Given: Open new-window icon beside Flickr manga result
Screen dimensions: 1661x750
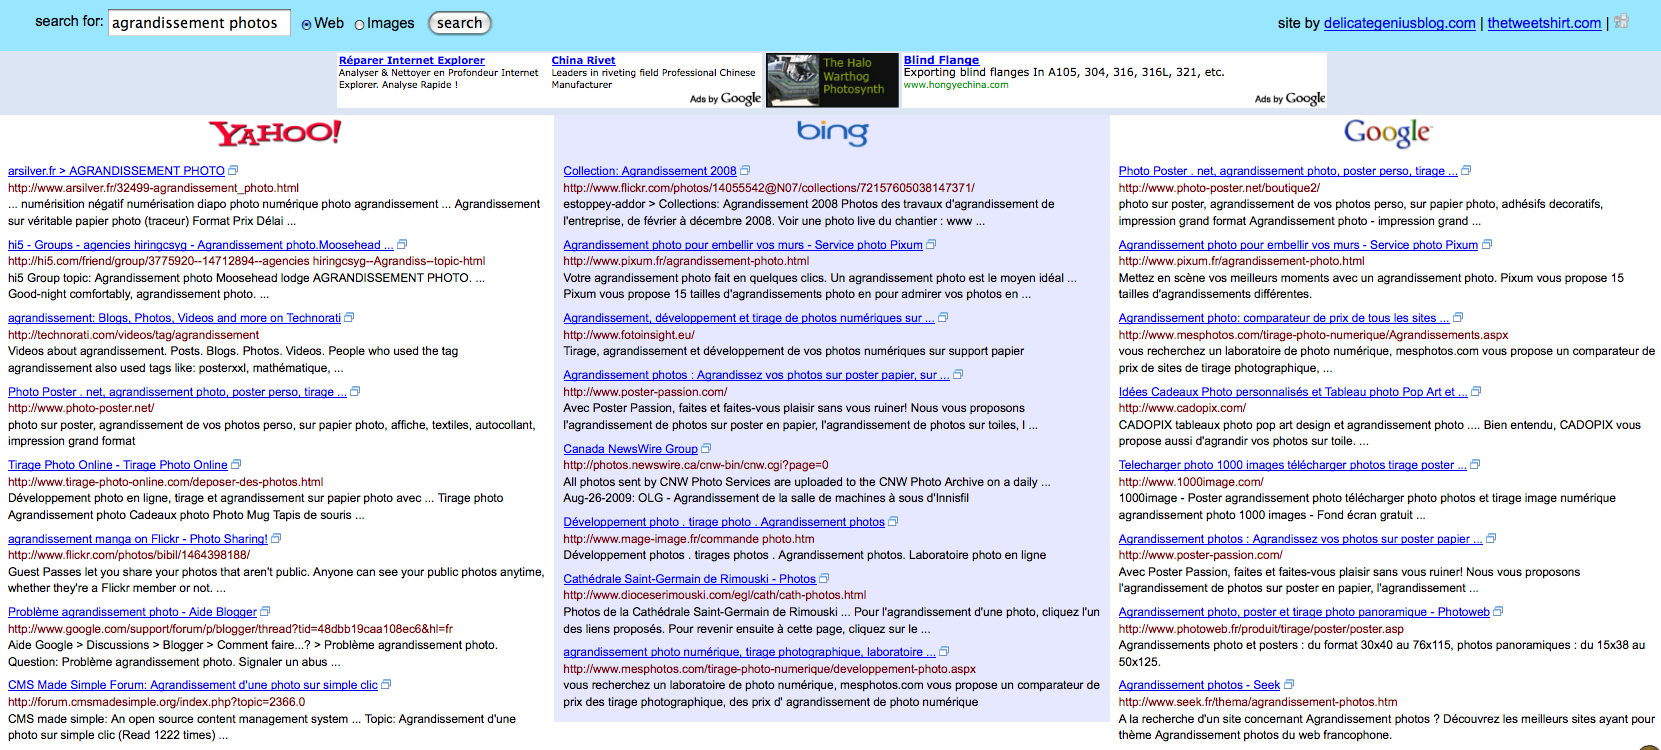Looking at the screenshot, I should pyautogui.click(x=276, y=539).
